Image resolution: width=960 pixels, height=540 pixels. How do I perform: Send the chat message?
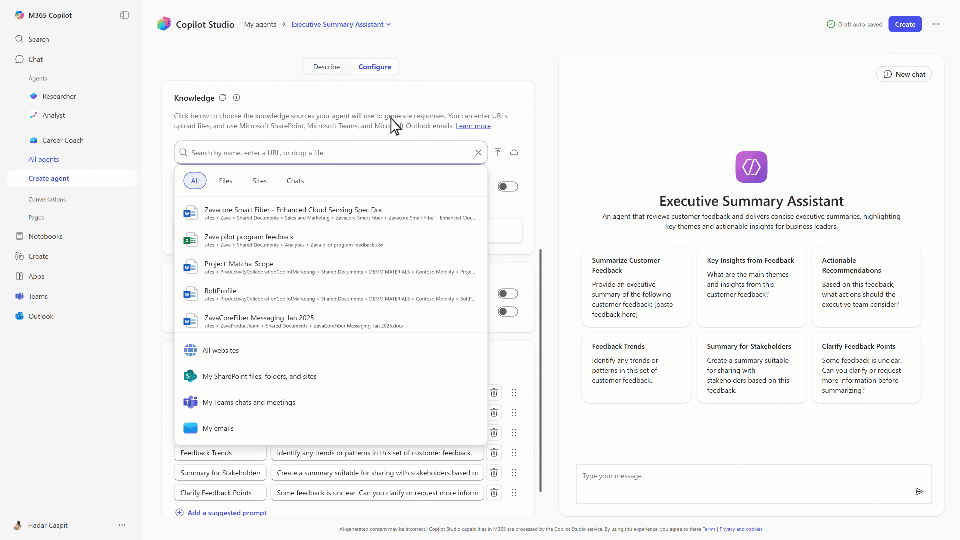(919, 492)
